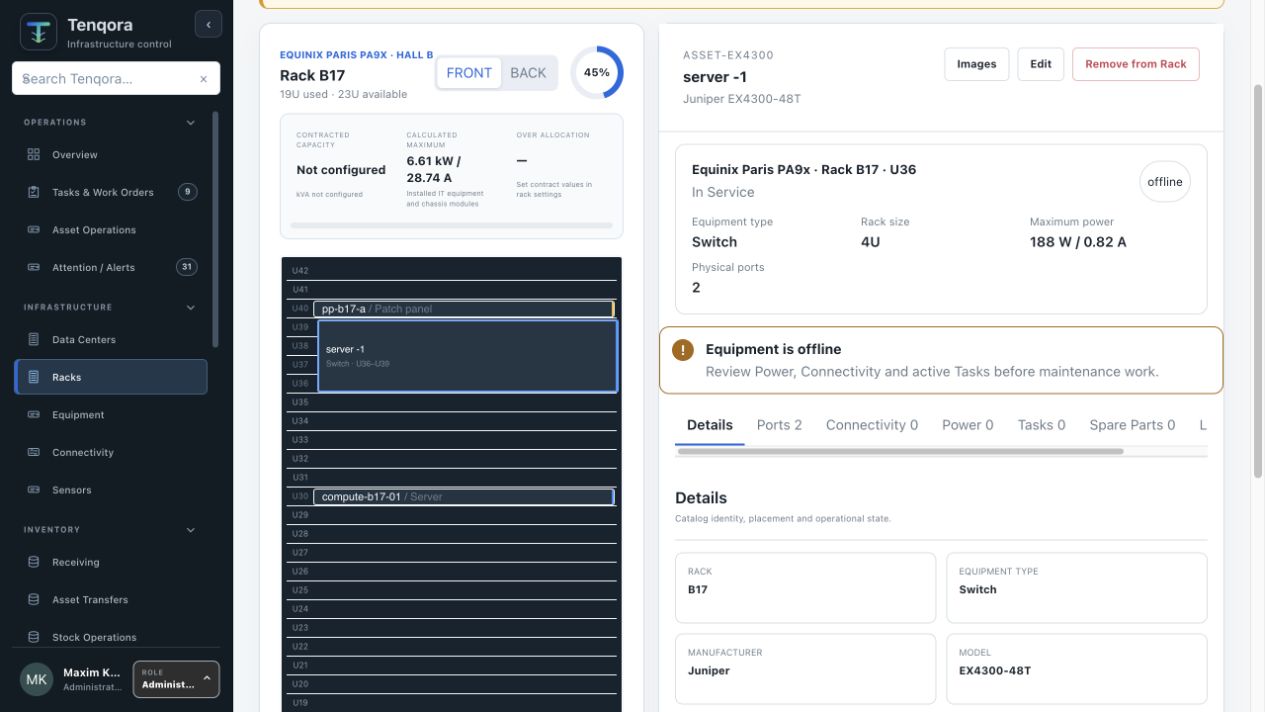
Task: Click the Data Centers icon
Action: (33, 340)
